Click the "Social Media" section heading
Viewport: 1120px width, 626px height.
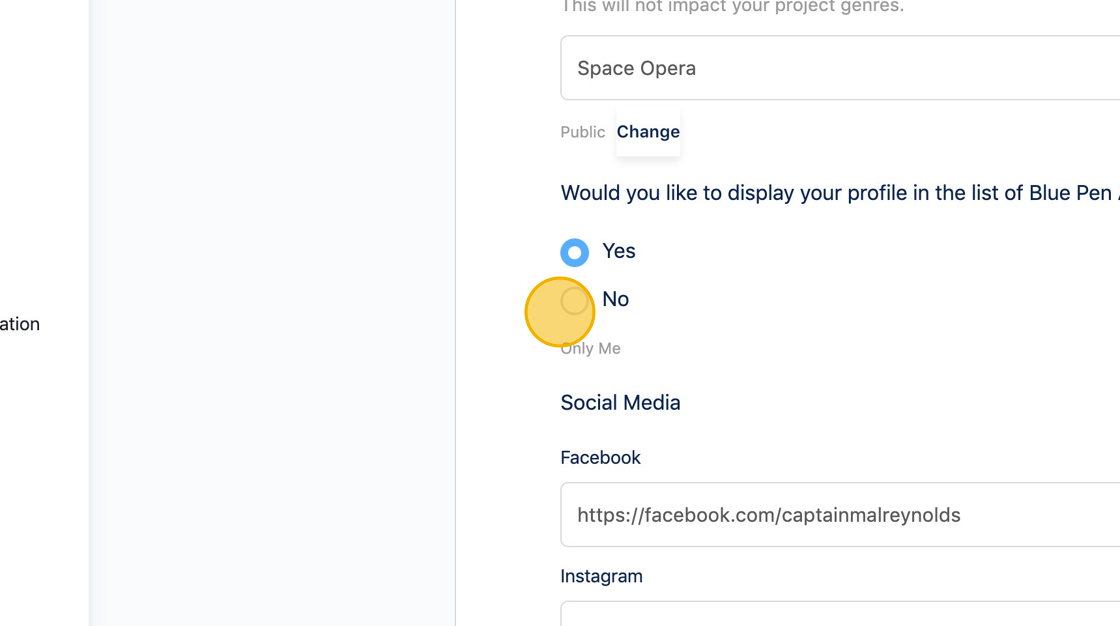coord(620,402)
